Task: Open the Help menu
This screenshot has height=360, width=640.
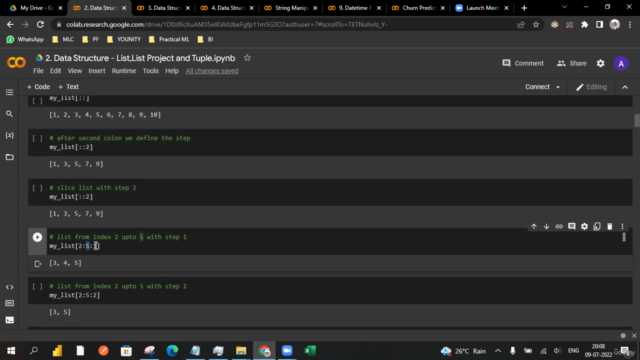Action: (172, 71)
